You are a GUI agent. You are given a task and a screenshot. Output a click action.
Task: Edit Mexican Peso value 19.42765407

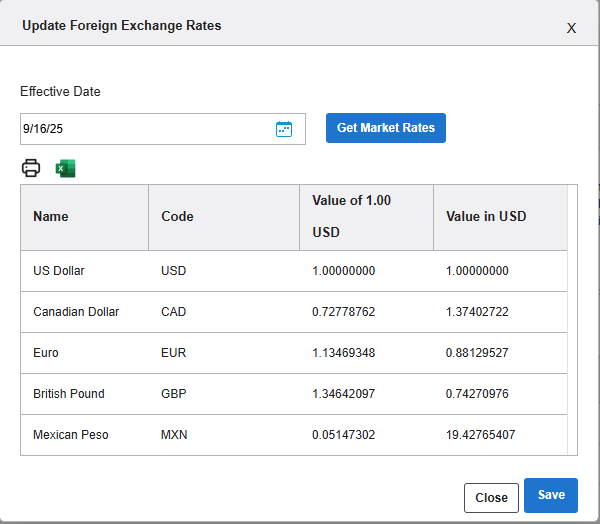481,435
